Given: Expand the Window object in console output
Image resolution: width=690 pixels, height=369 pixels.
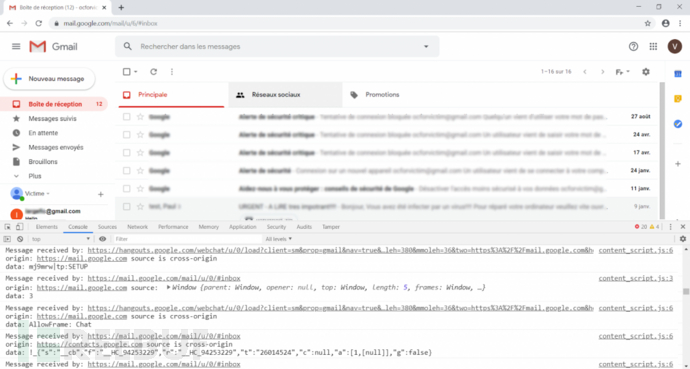Looking at the screenshot, I should tap(169, 288).
